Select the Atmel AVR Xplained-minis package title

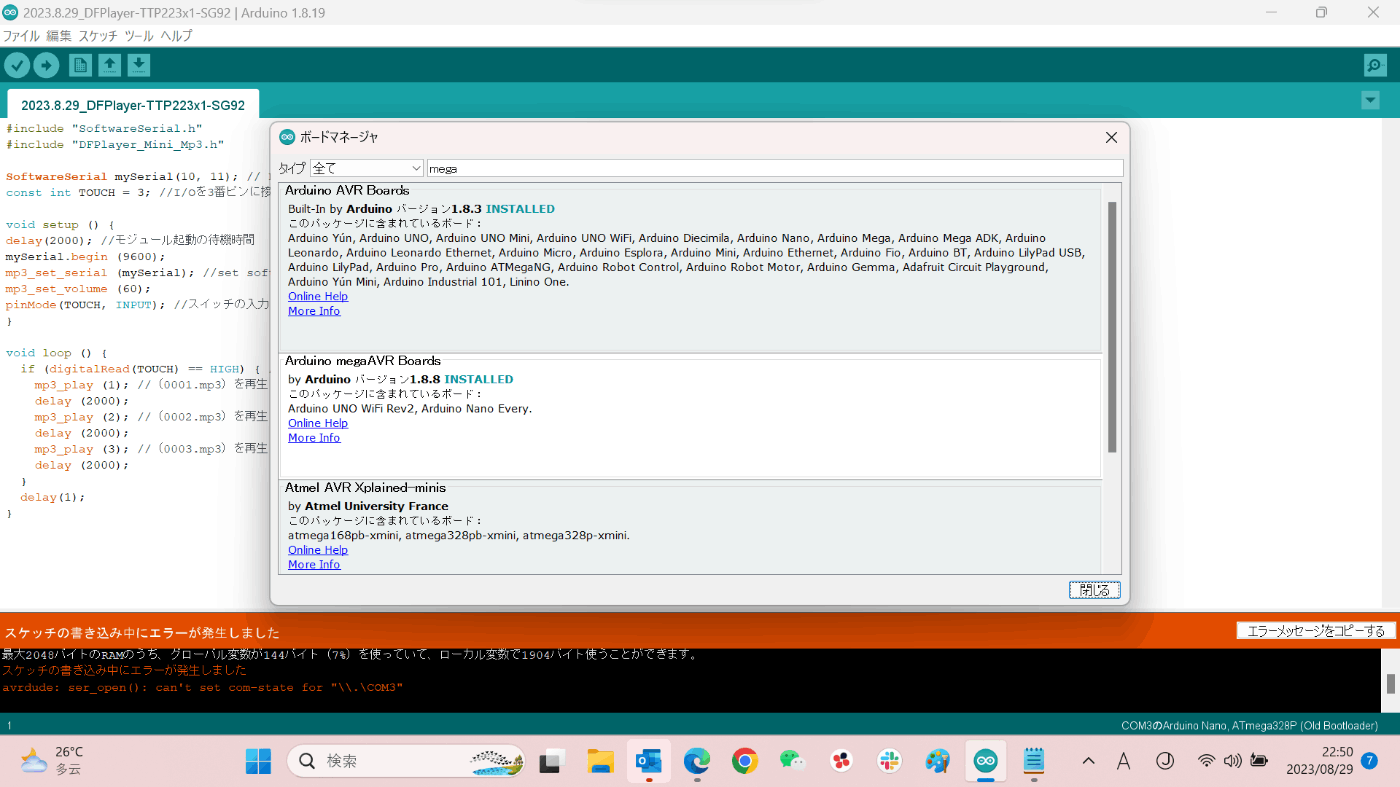[365, 487]
